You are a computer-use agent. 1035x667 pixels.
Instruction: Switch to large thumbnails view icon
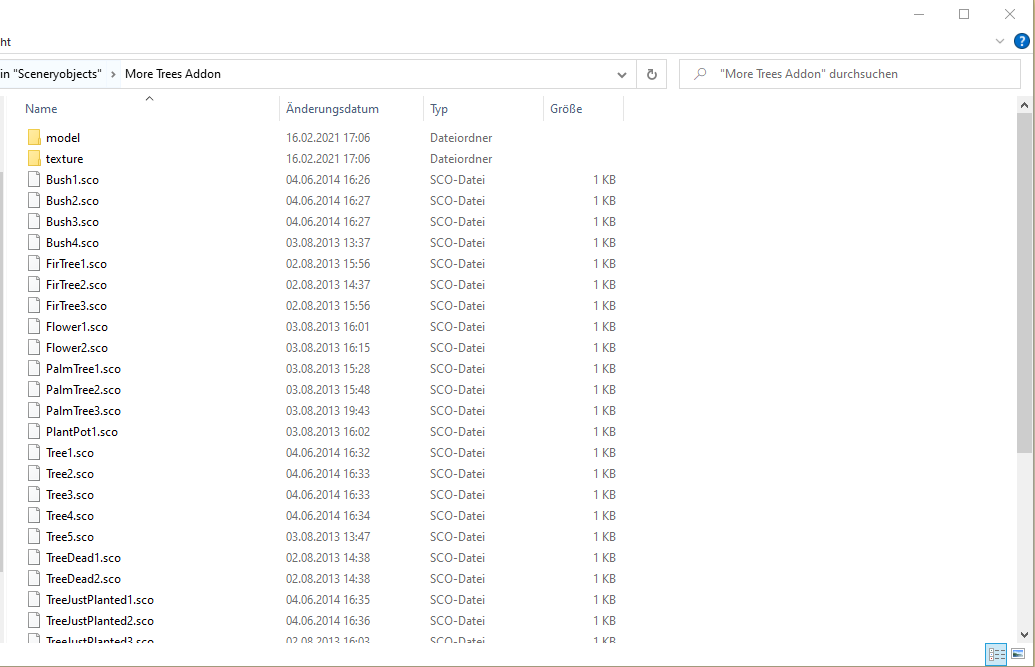click(1018, 654)
